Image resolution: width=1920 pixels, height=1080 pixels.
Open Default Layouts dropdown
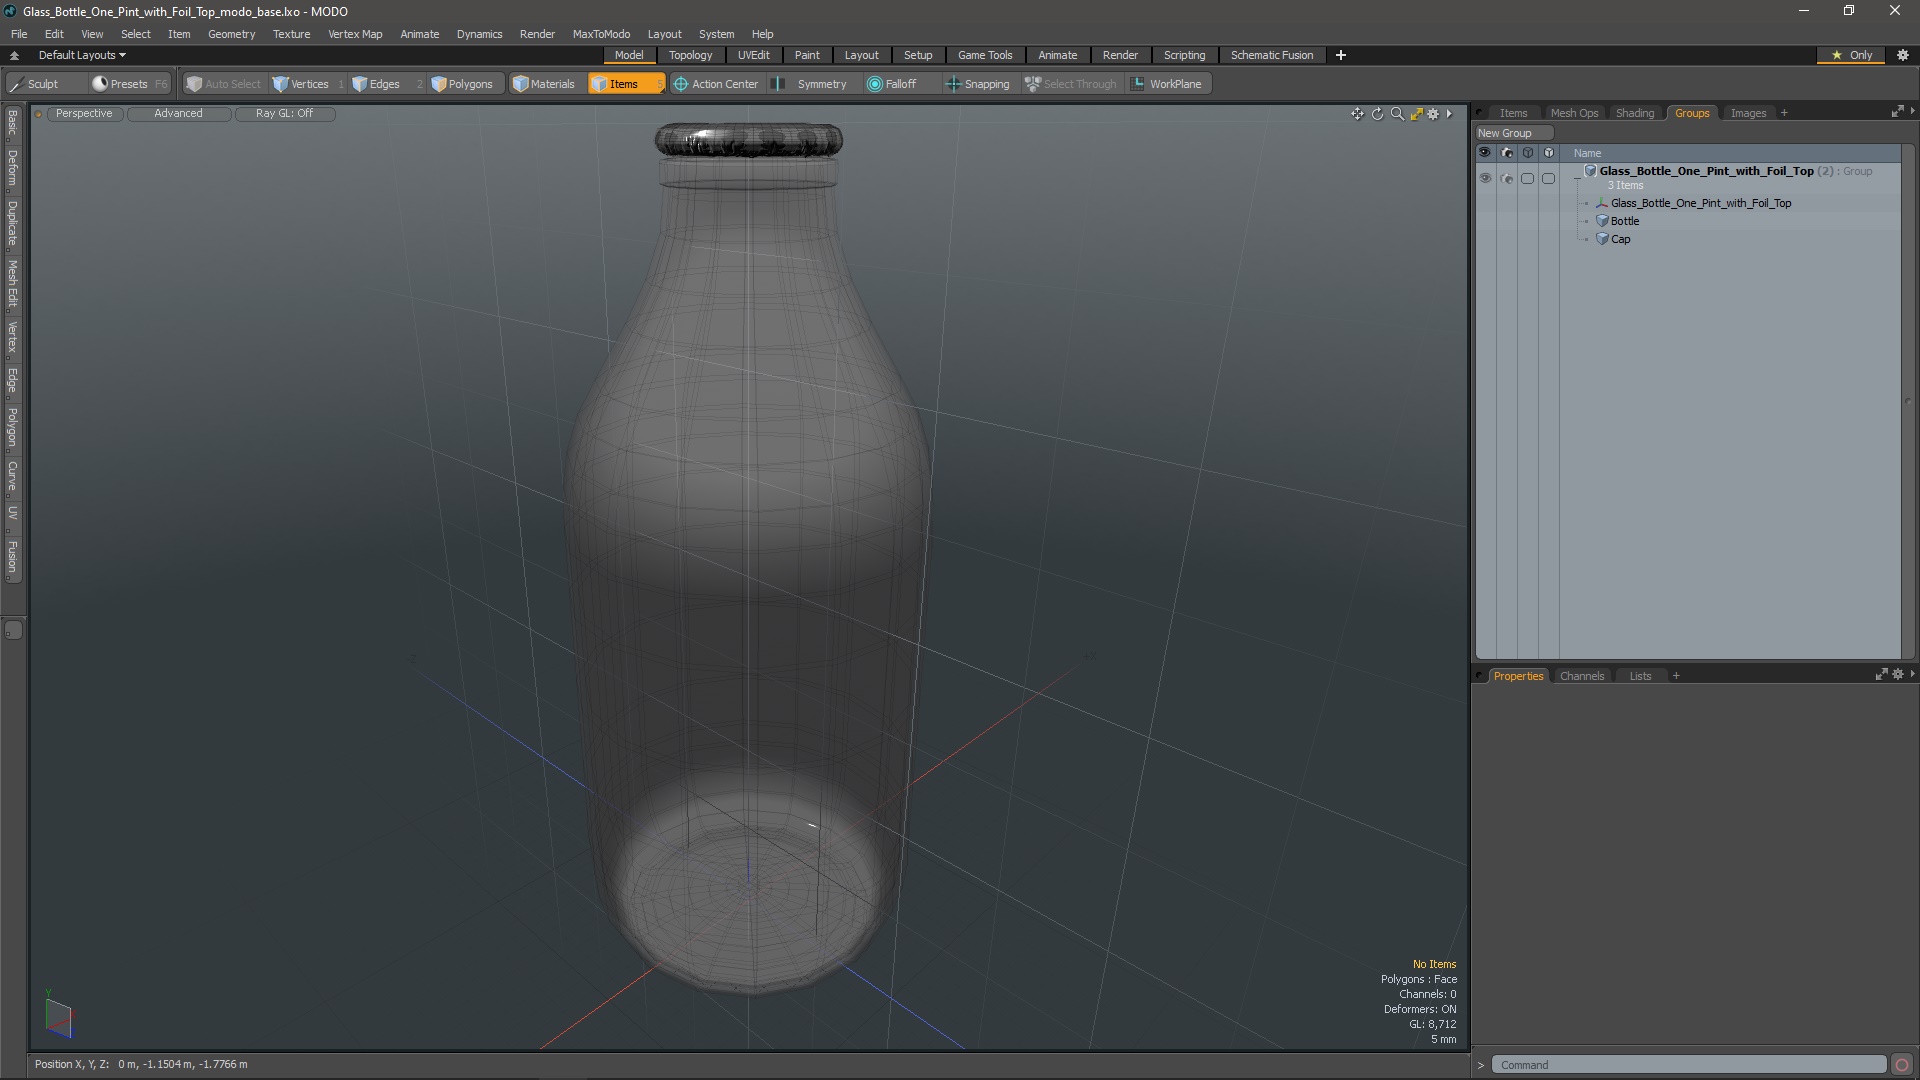82,55
